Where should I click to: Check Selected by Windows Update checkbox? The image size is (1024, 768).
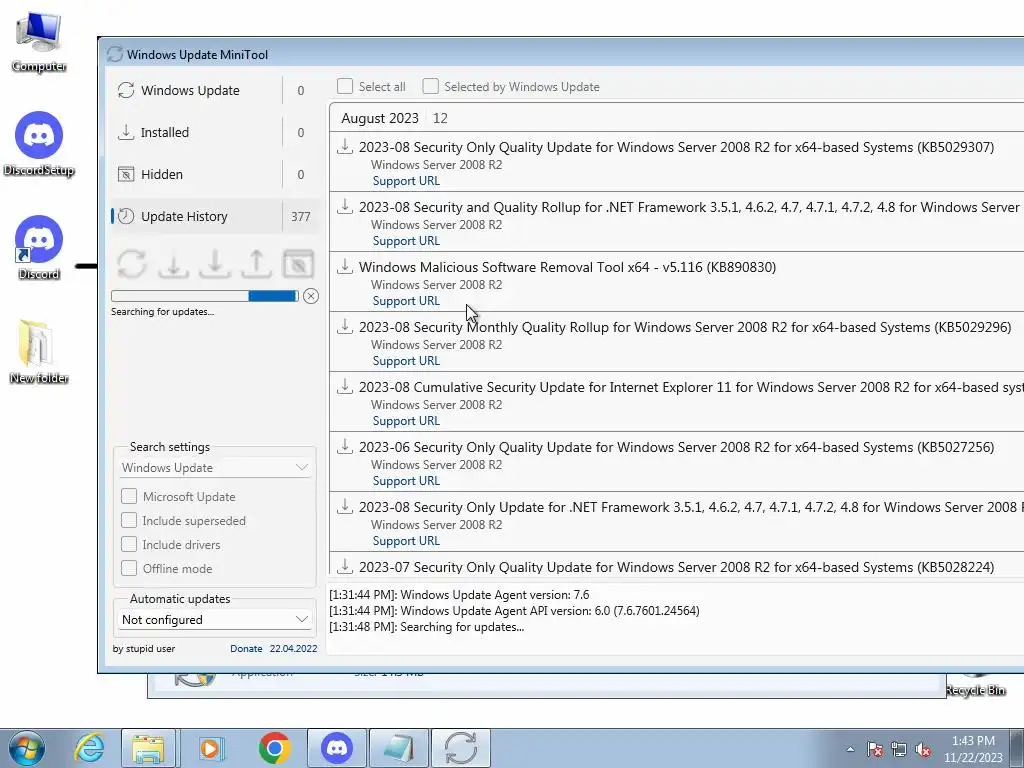[430, 86]
